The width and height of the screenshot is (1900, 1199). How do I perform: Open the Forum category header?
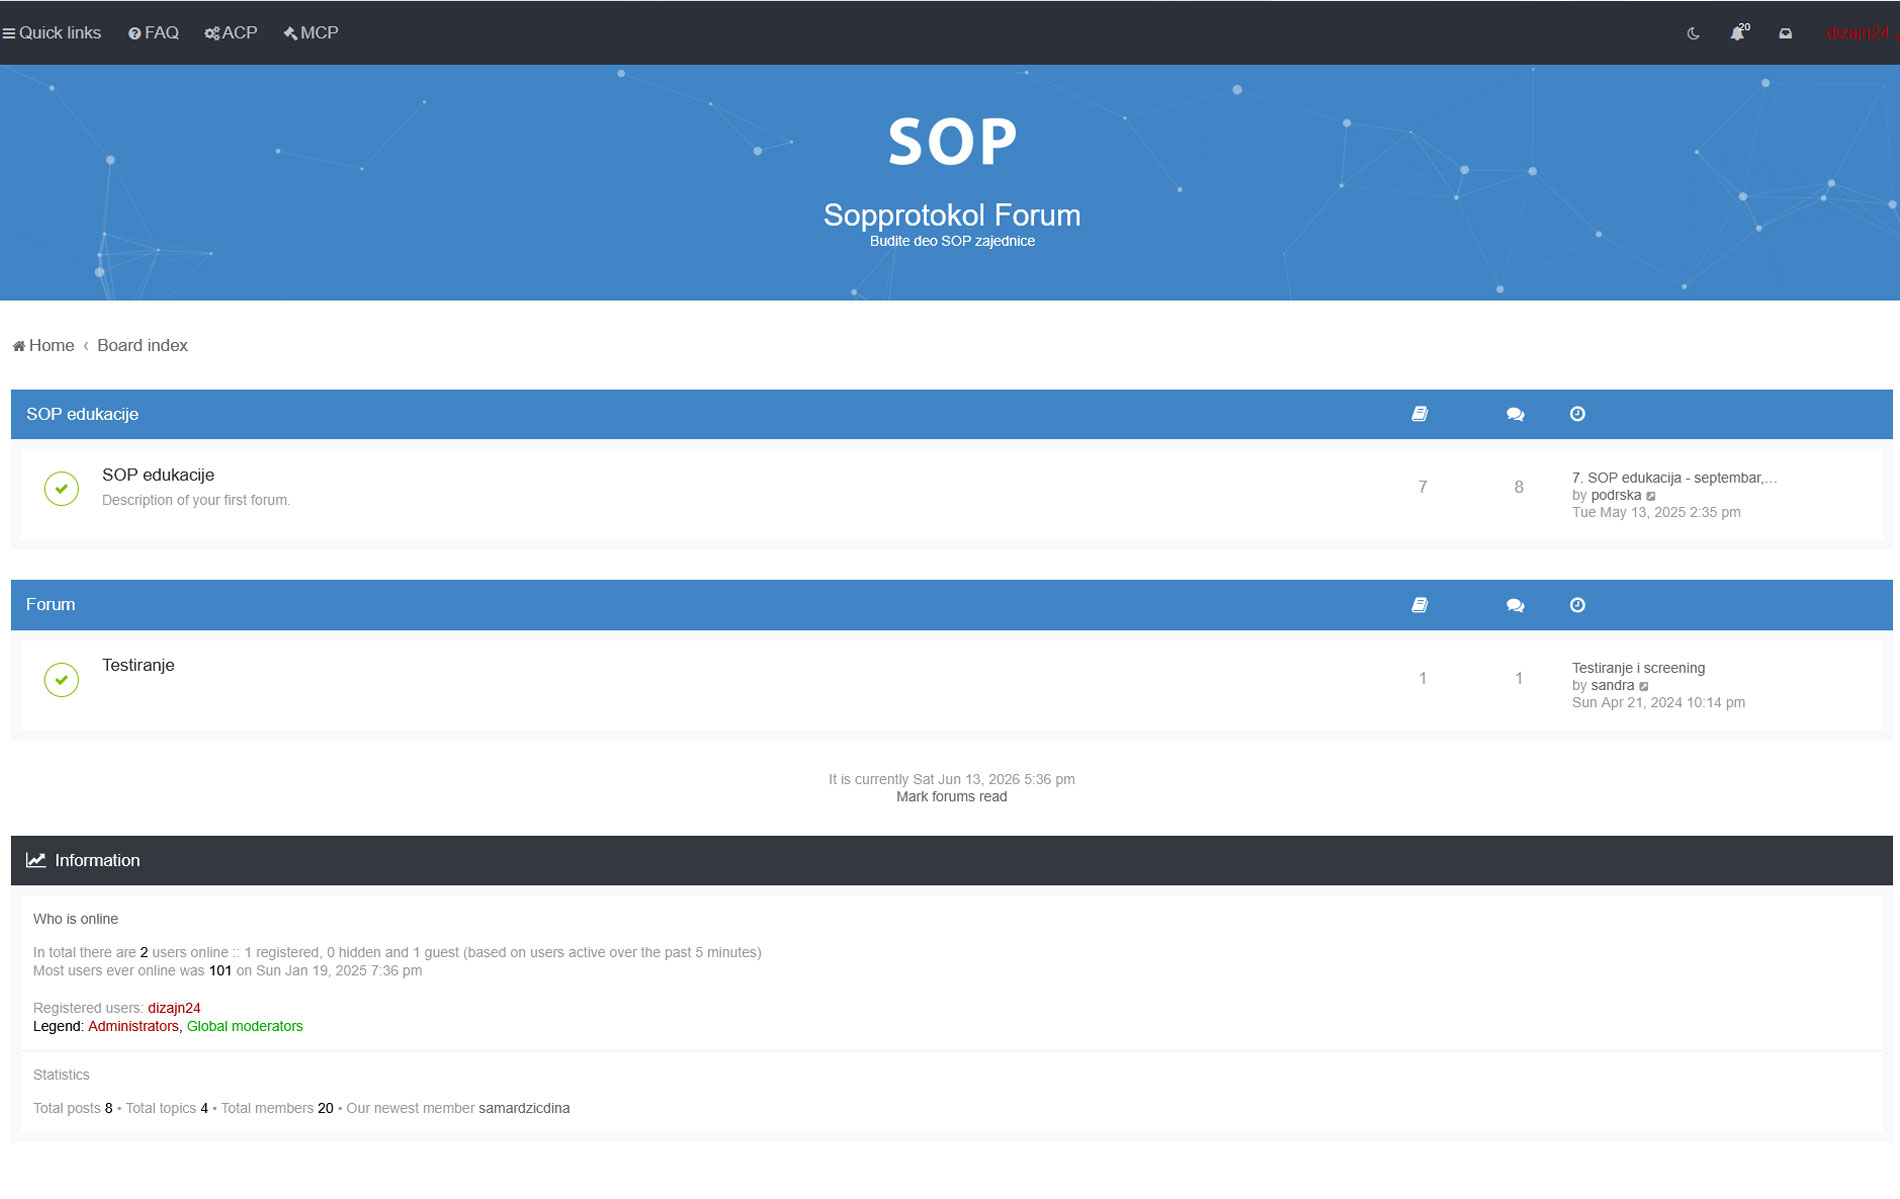tap(50, 604)
